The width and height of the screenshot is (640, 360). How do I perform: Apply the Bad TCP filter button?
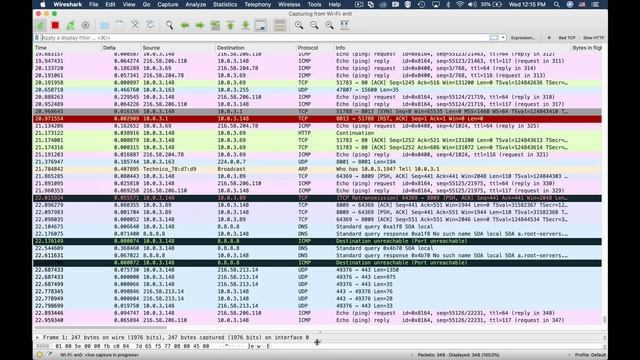(x=567, y=38)
